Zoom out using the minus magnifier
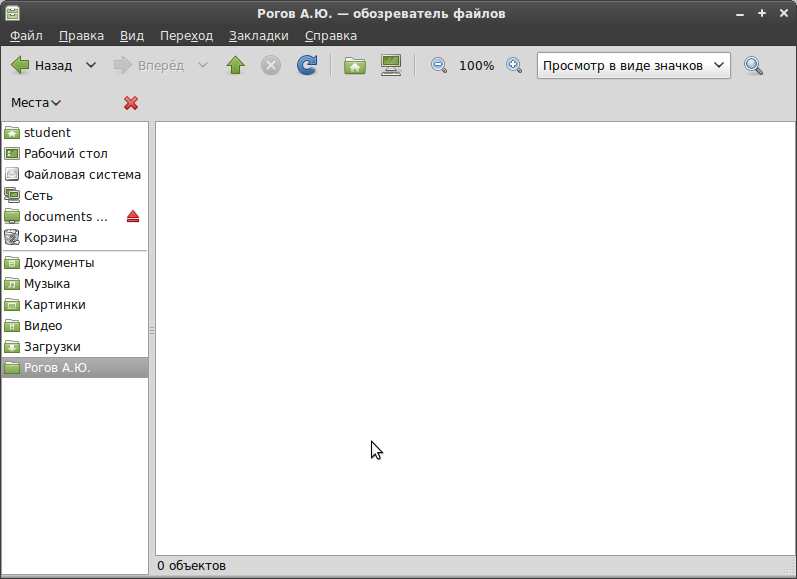 pyautogui.click(x=438, y=66)
